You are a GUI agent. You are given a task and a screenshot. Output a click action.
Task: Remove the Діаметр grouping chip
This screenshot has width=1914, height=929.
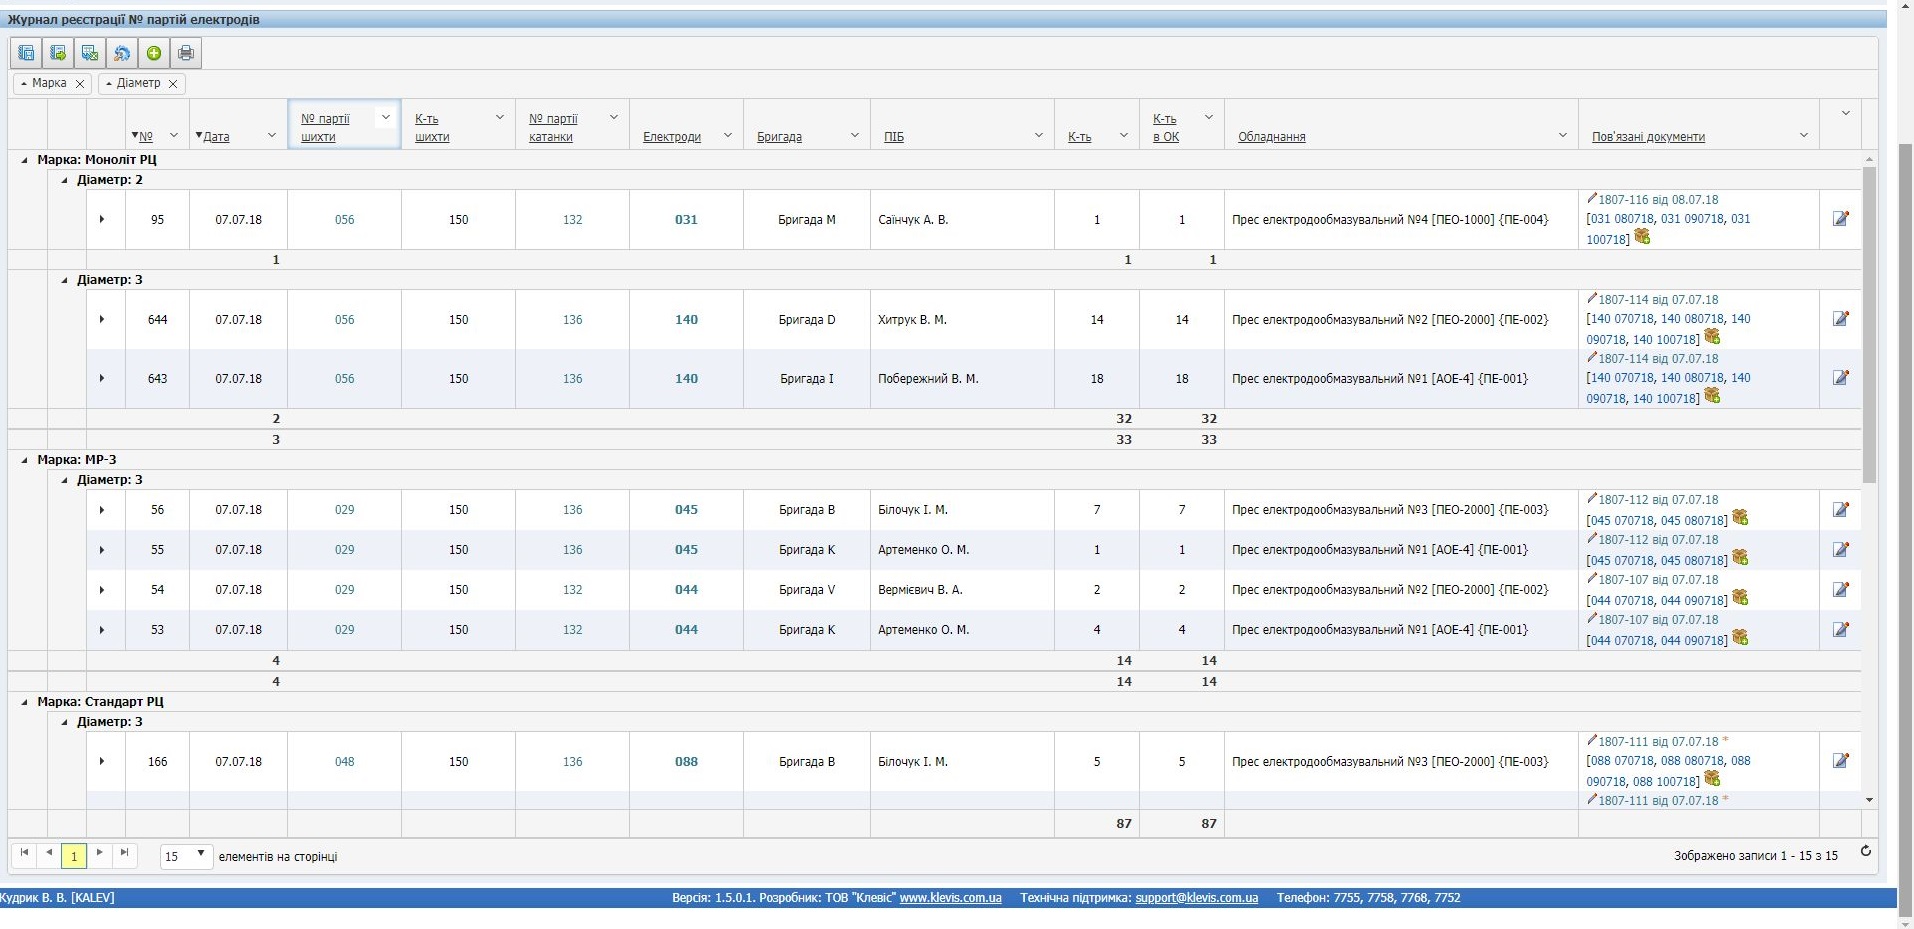[x=173, y=84]
